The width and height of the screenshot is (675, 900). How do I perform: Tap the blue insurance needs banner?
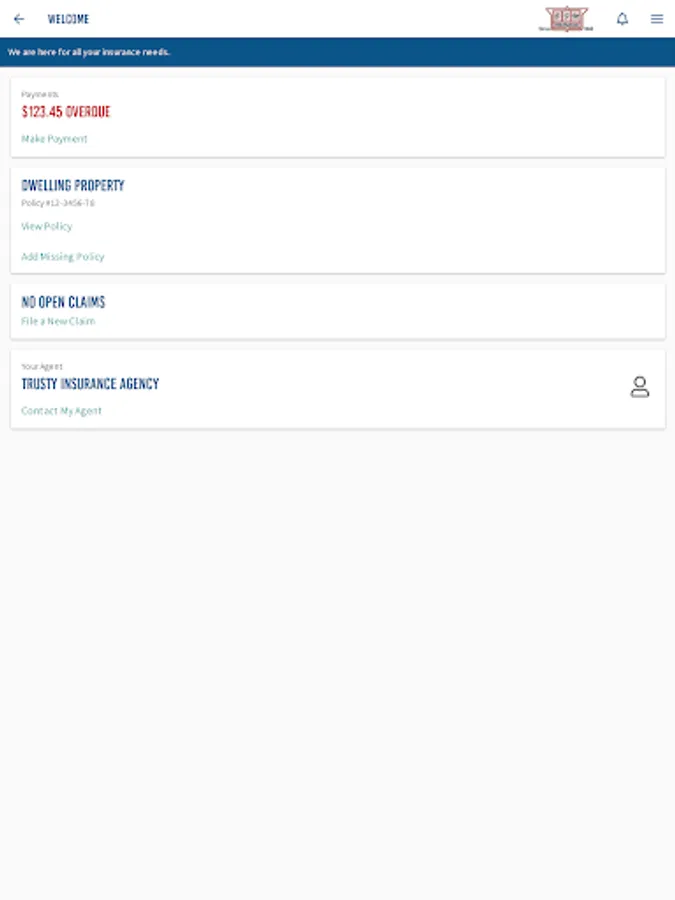(x=338, y=52)
